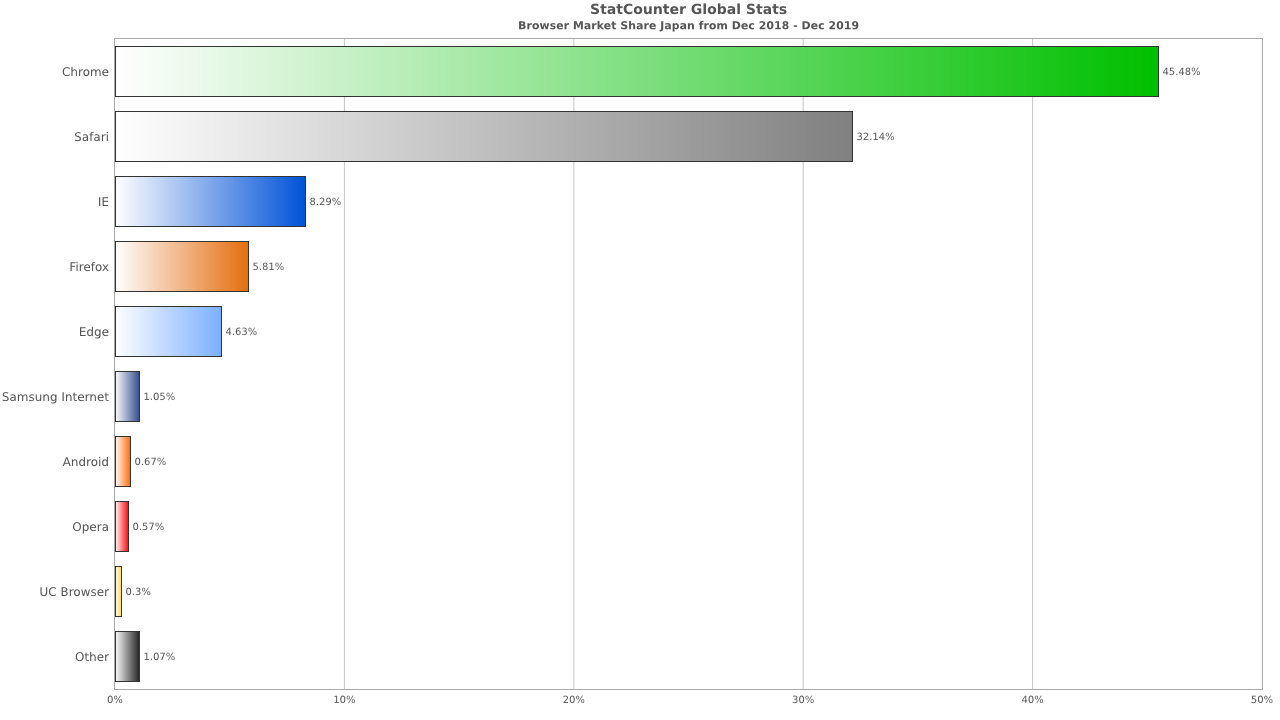Click the UC Browser axis label

click(74, 592)
